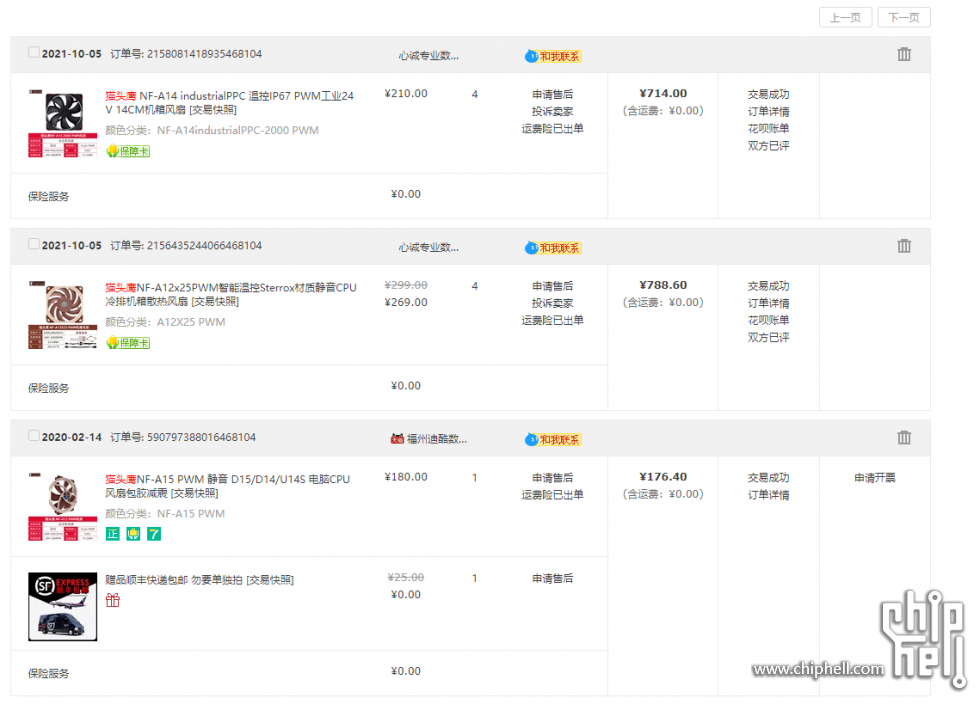
Task: Click the ¥176.40 order total
Action: point(663,477)
